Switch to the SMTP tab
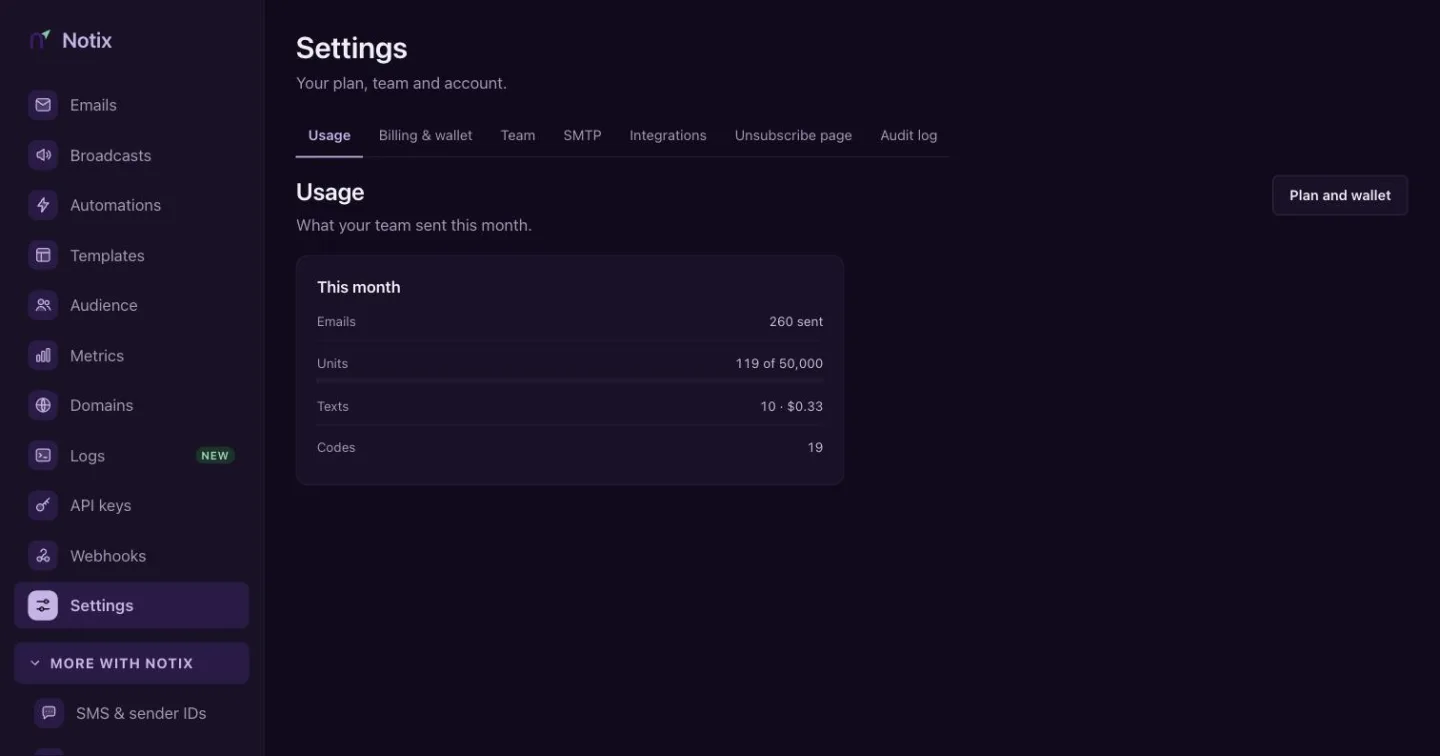 pos(582,135)
